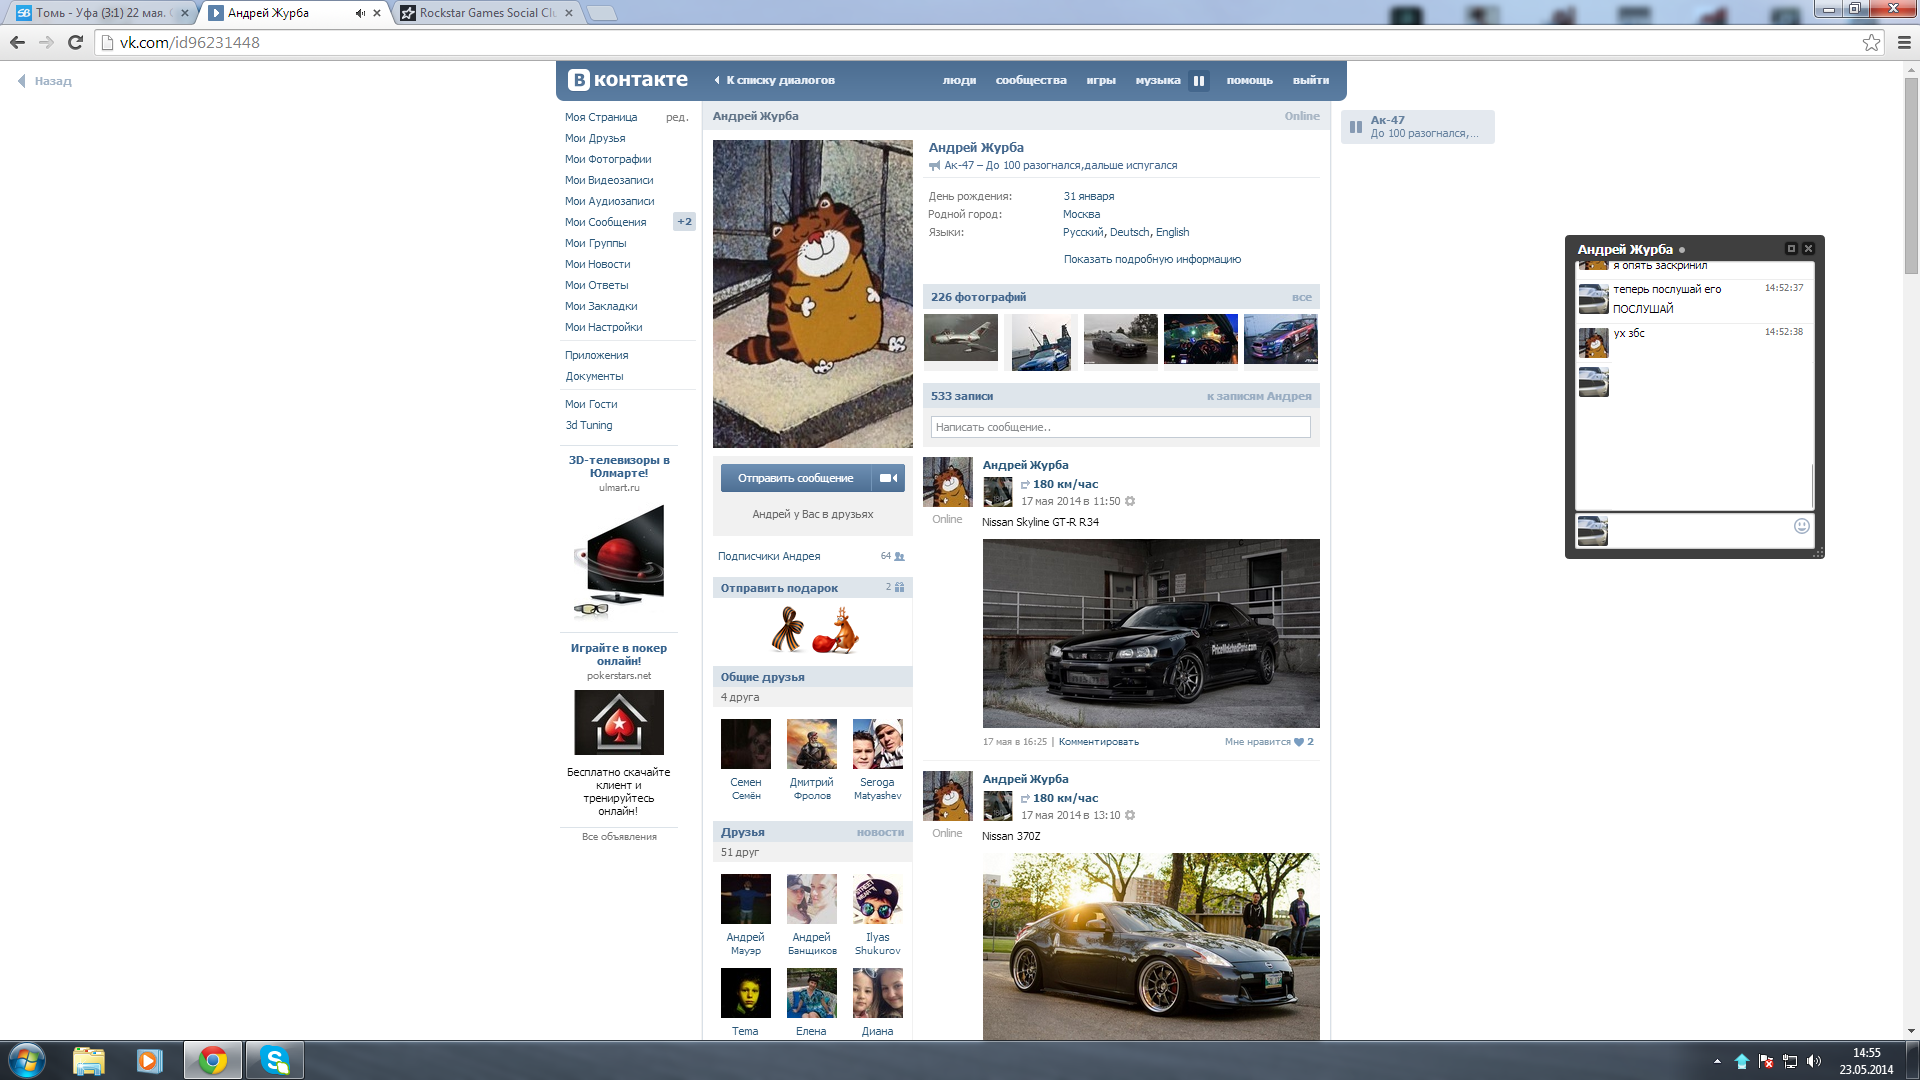Expand Показать подробную информацию
The width and height of the screenshot is (1920, 1080).
click(x=1152, y=259)
